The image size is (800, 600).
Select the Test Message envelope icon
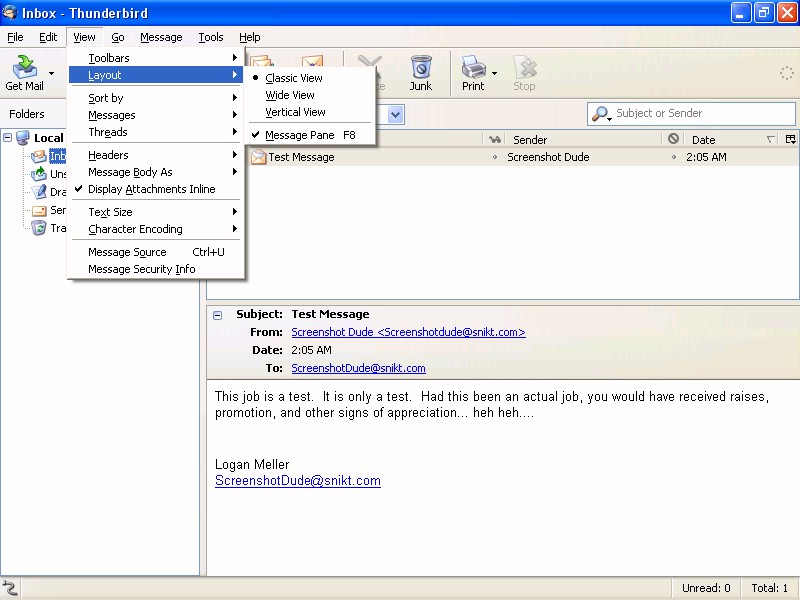259,157
